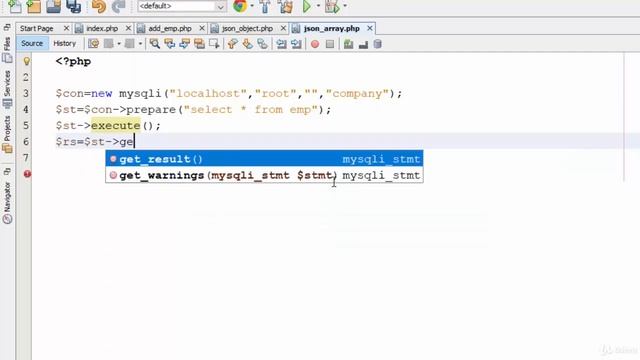The height and width of the screenshot is (360, 640).
Task: Expand the Run Project dropdown arrow
Action: point(318,6)
